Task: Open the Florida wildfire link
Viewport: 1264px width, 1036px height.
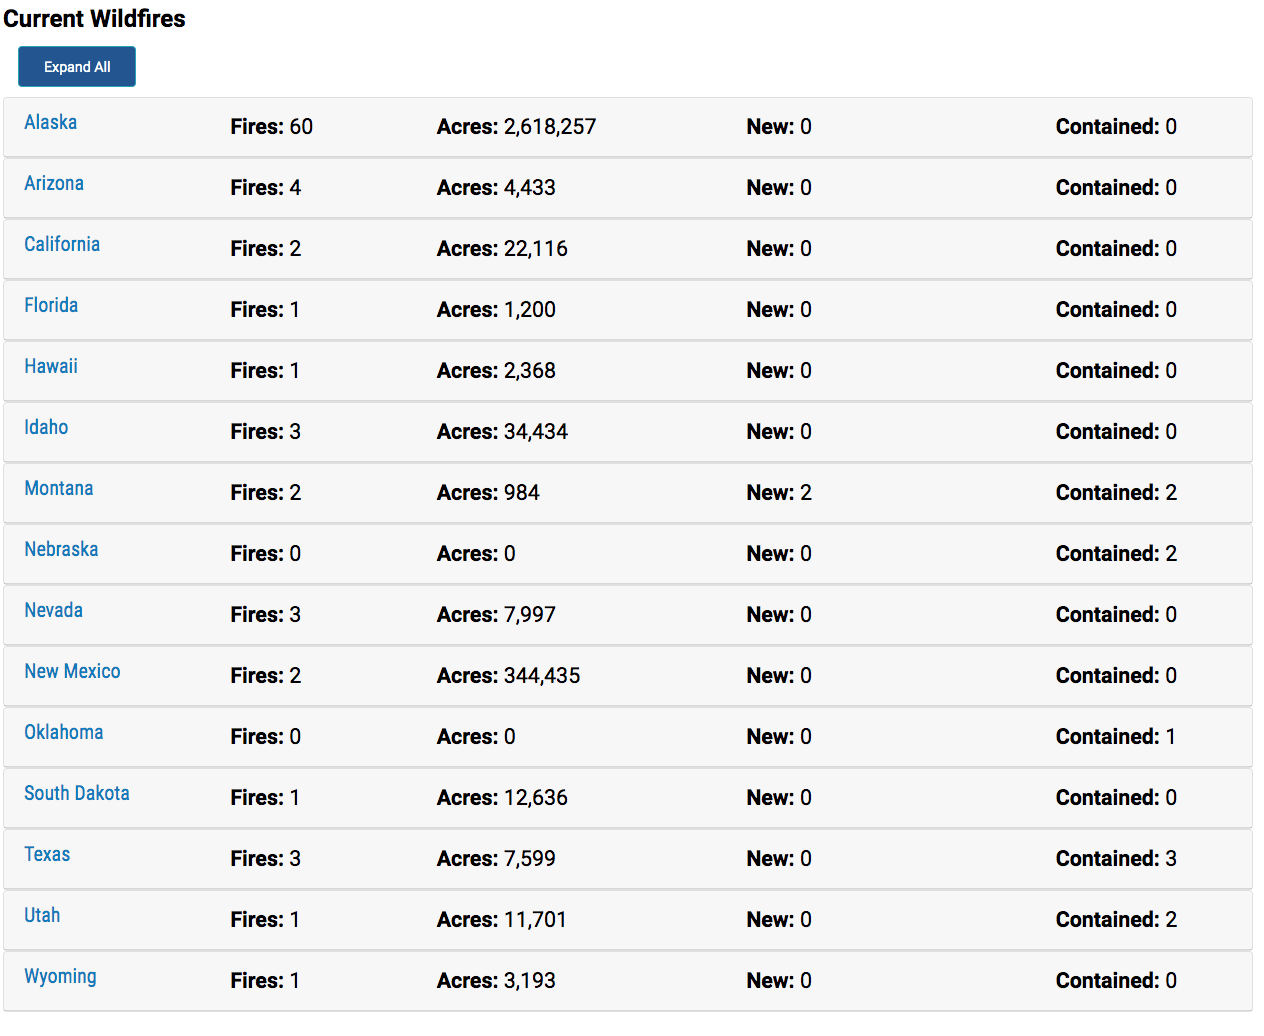Action: (51, 305)
